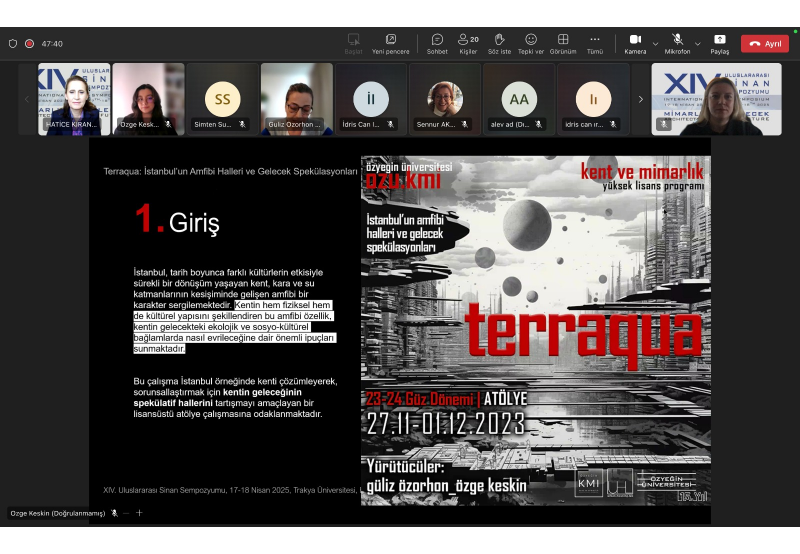Select Simten Su participant SS avatar

click(222, 99)
